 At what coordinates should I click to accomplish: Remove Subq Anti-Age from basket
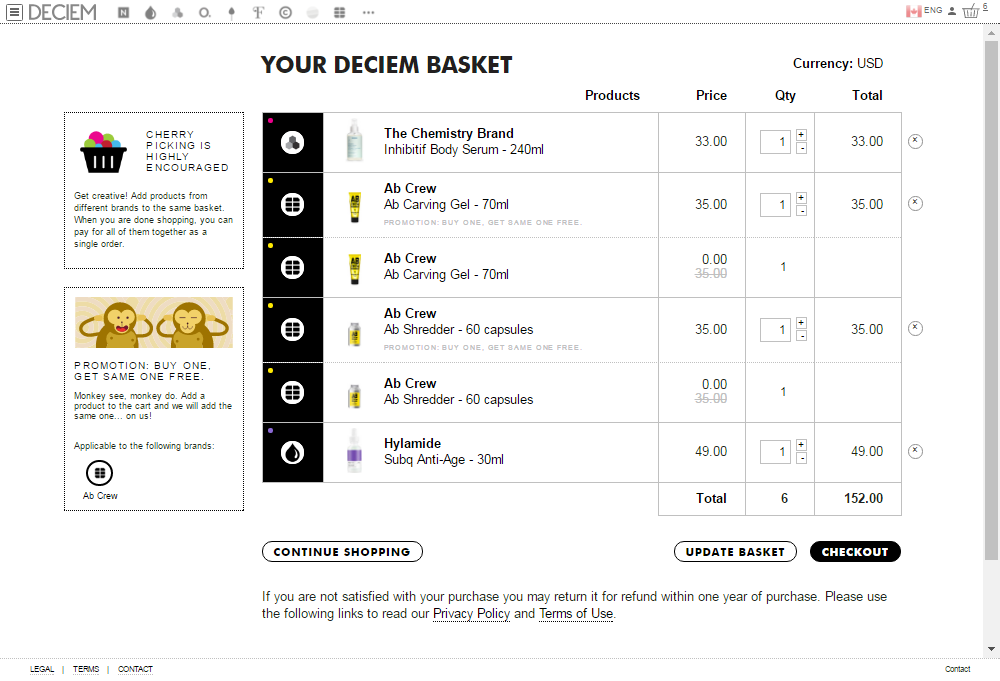[915, 451]
